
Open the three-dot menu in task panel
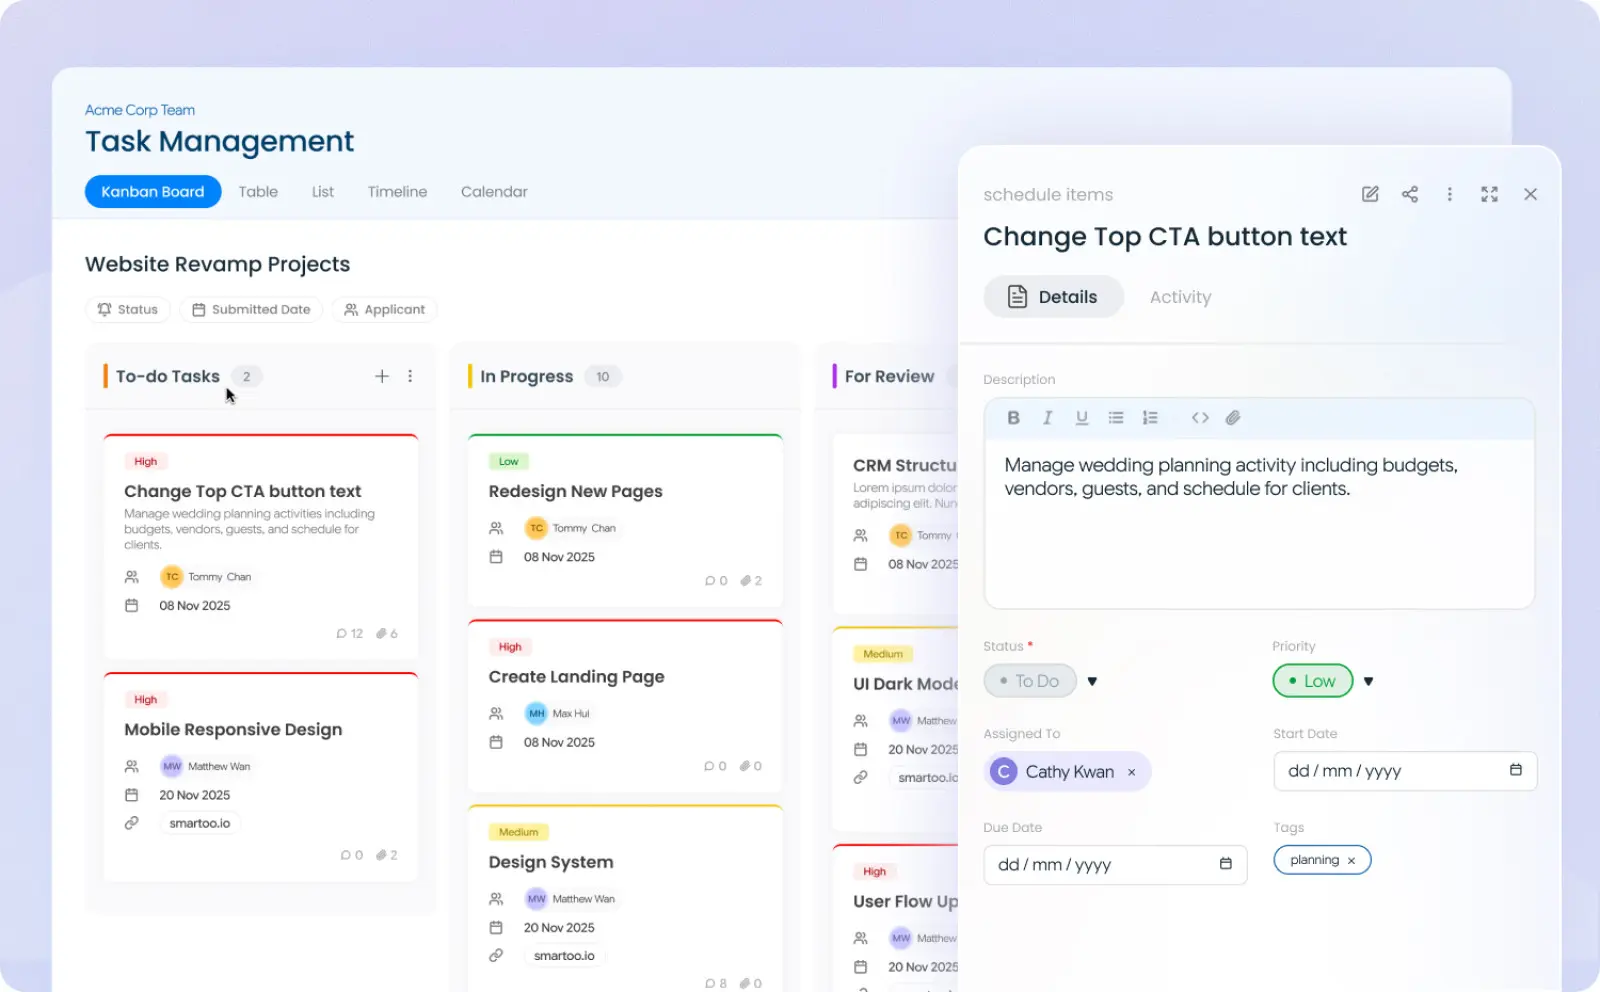pyautogui.click(x=1449, y=194)
